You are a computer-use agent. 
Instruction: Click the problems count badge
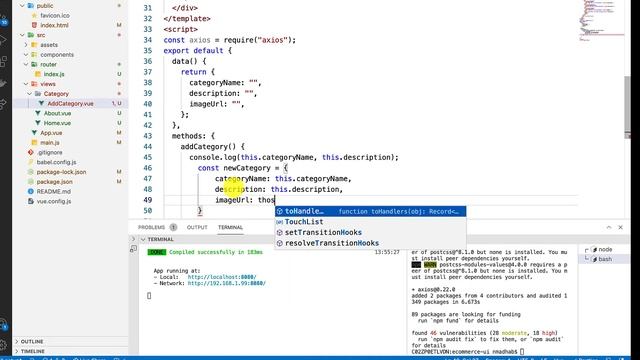173,227
